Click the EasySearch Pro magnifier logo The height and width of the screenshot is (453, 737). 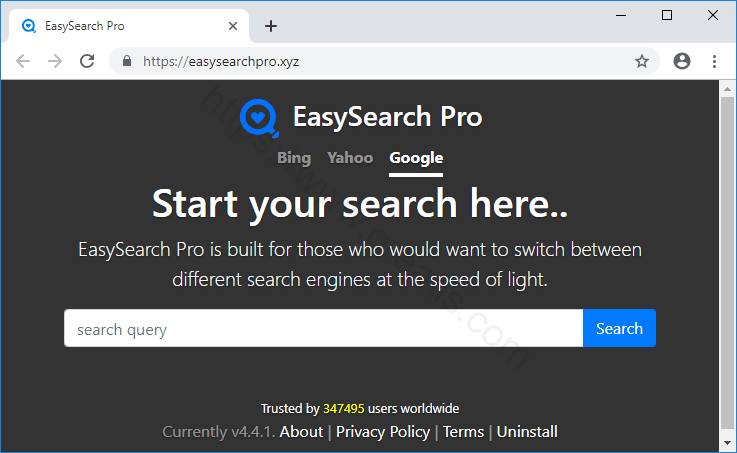click(259, 117)
